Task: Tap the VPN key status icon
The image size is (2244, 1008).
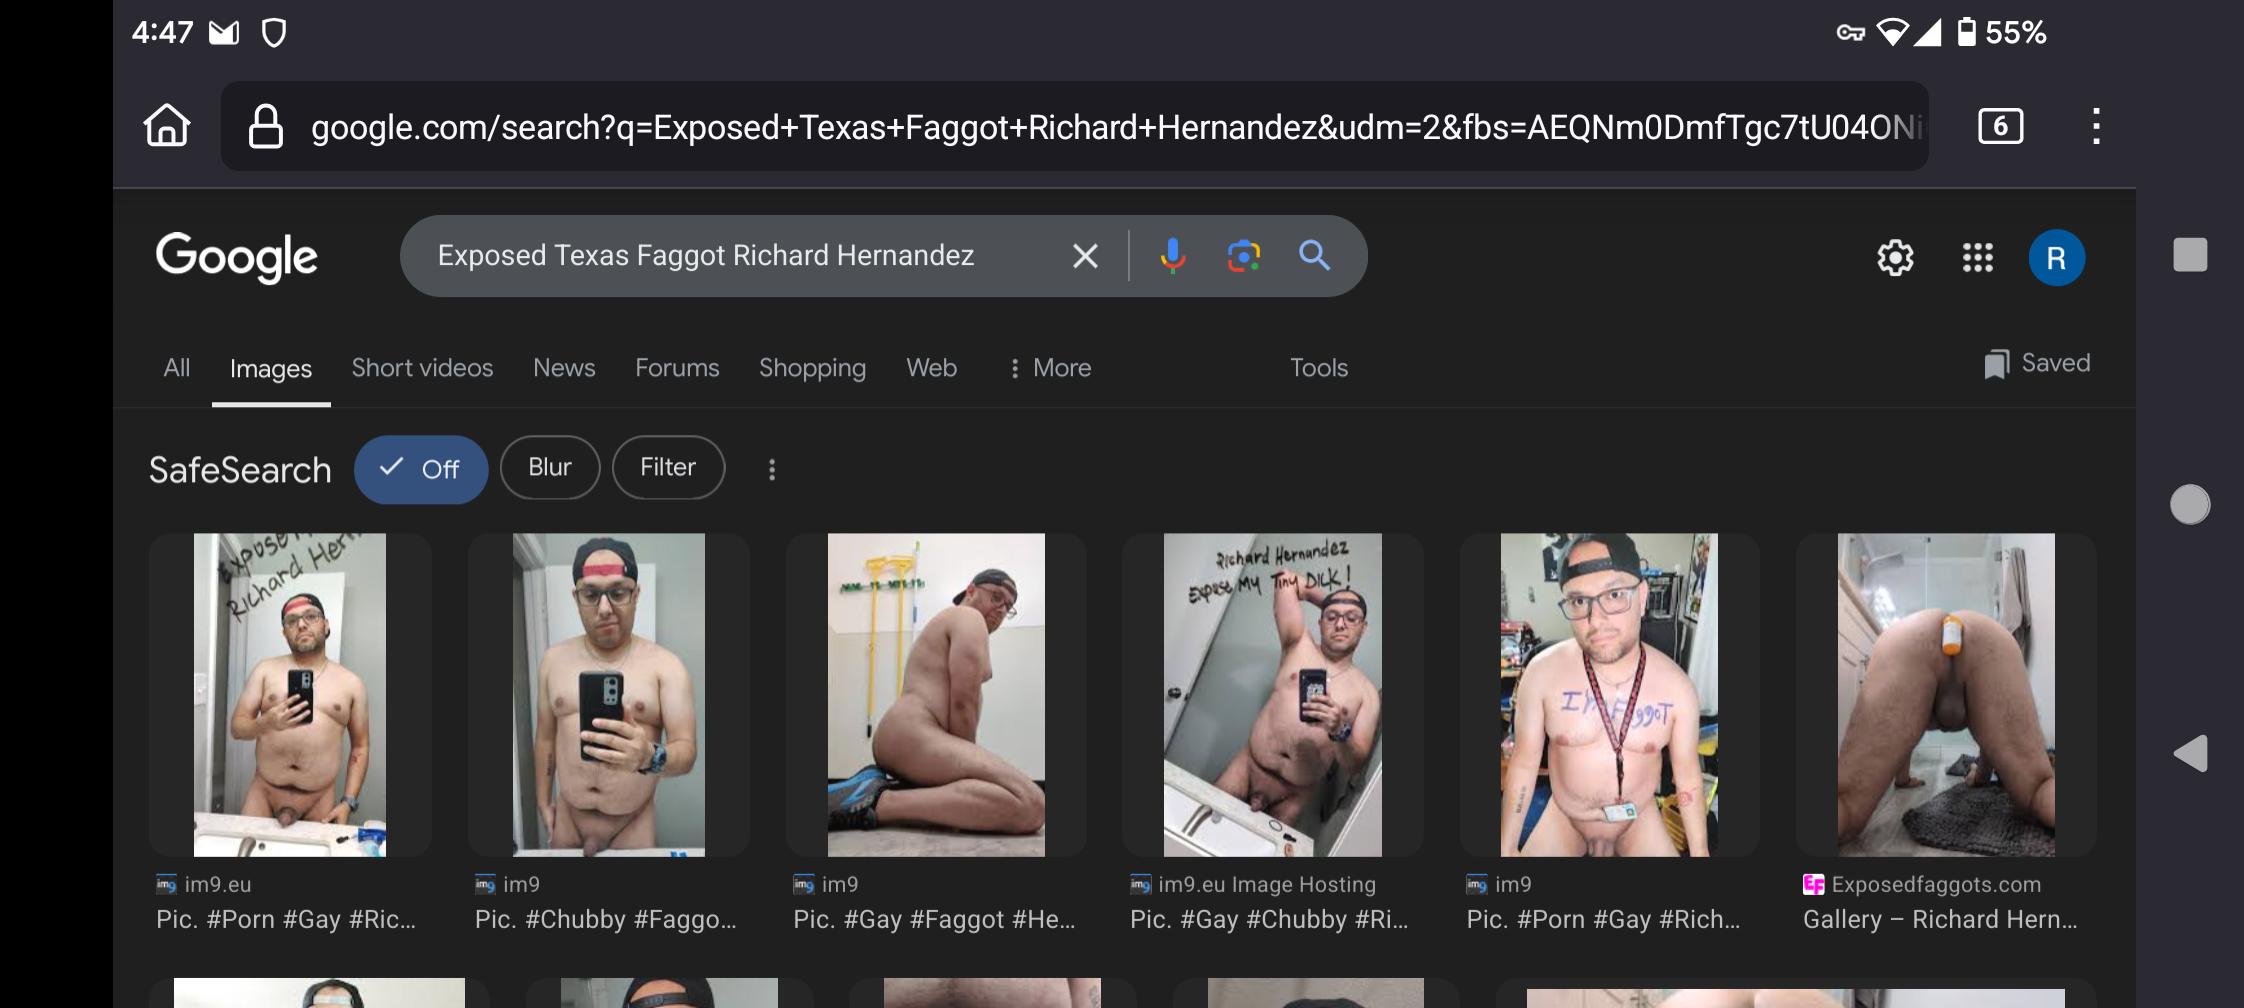Action: pyautogui.click(x=1850, y=33)
